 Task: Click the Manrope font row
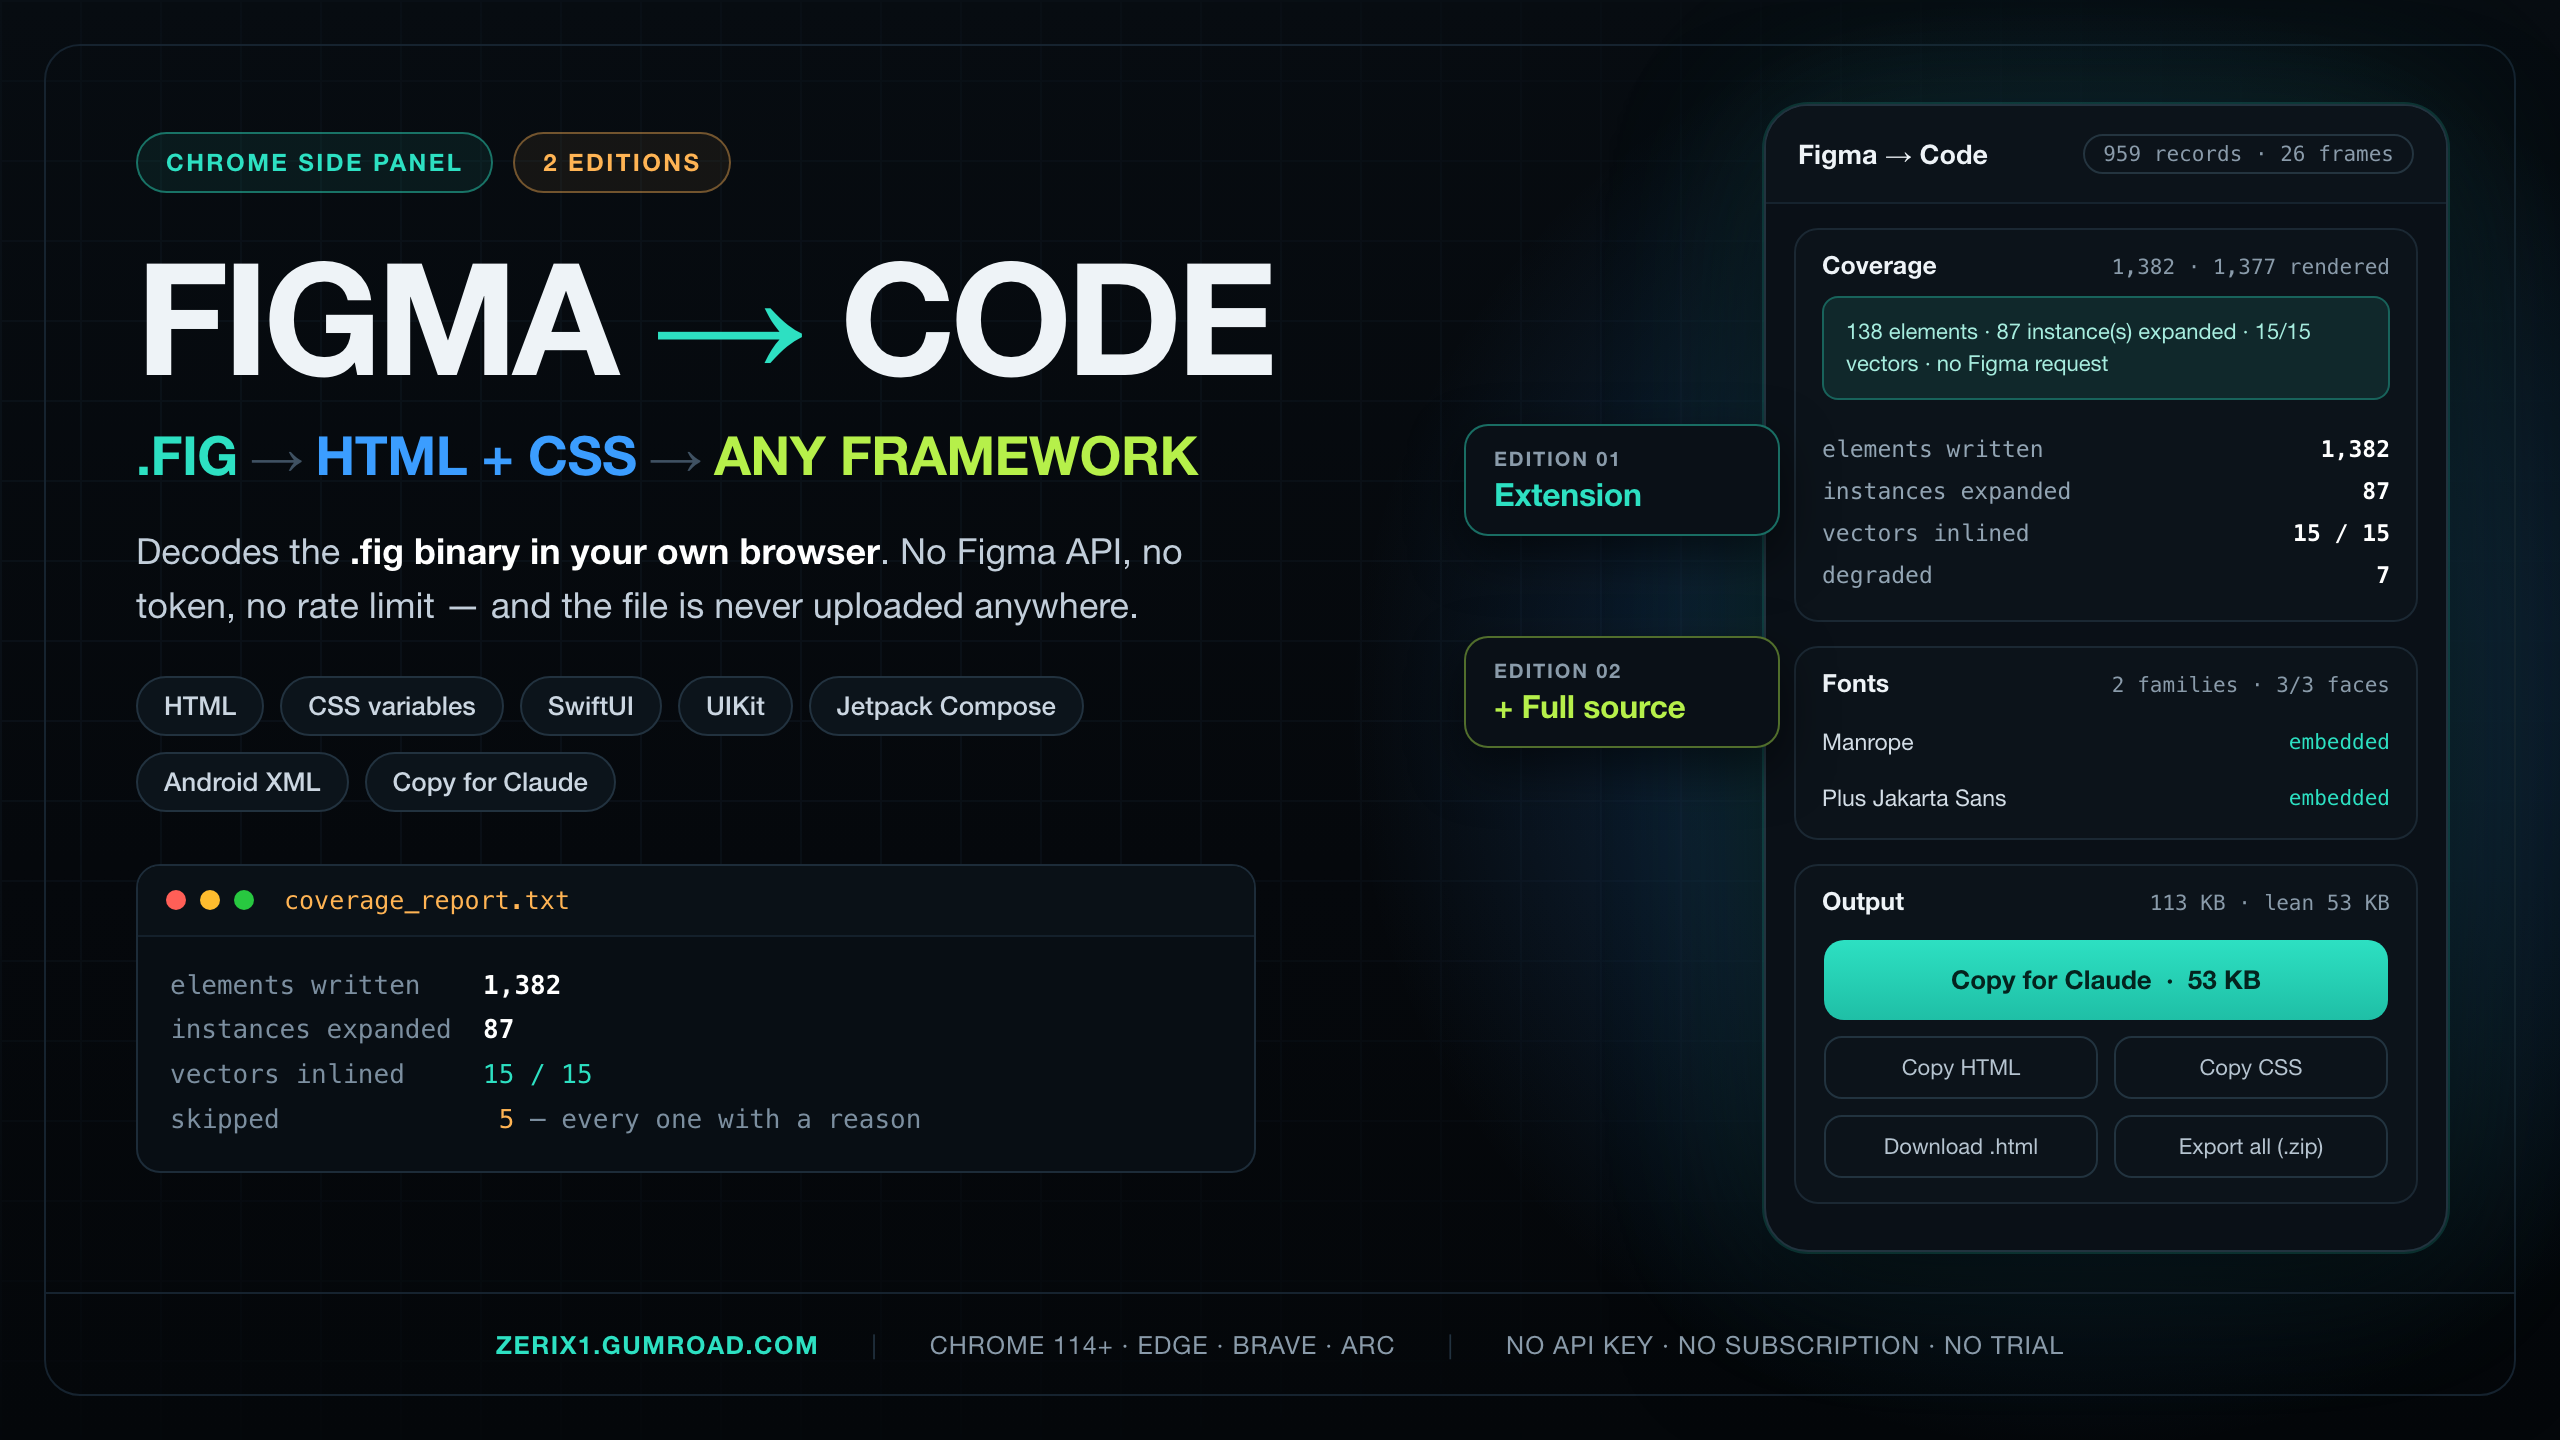[x=2105, y=742]
